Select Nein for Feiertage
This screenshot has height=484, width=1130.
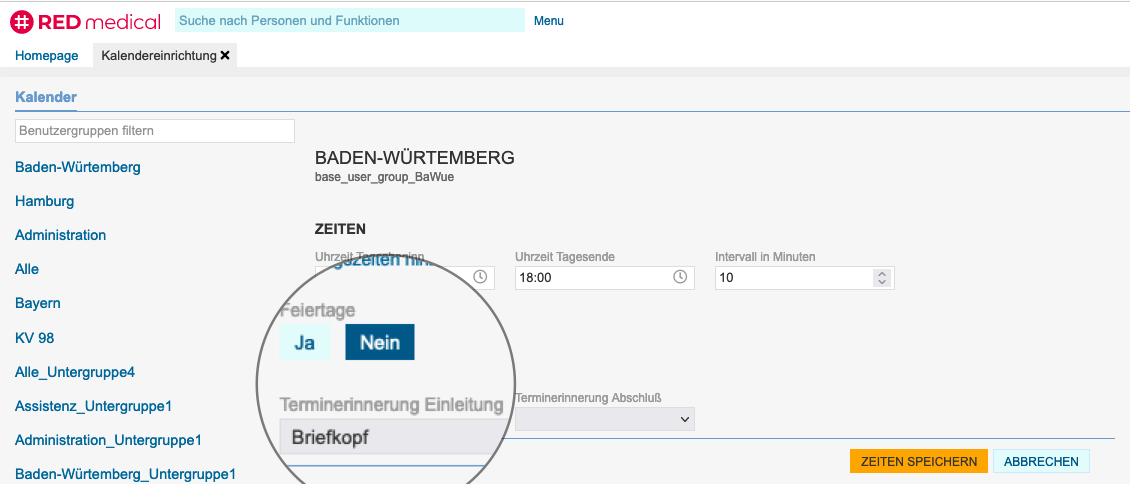click(x=379, y=343)
